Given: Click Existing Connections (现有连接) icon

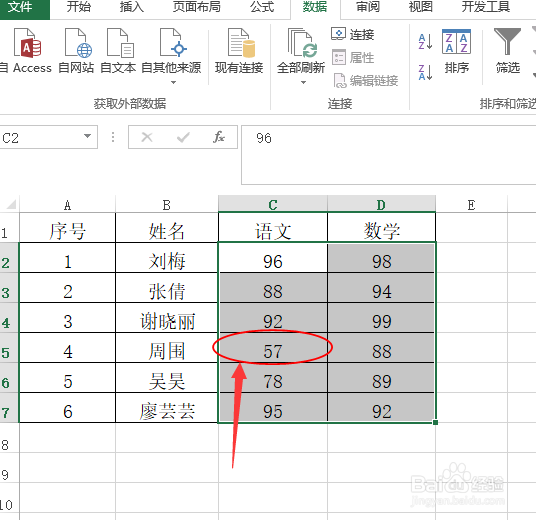Looking at the screenshot, I should [x=241, y=43].
